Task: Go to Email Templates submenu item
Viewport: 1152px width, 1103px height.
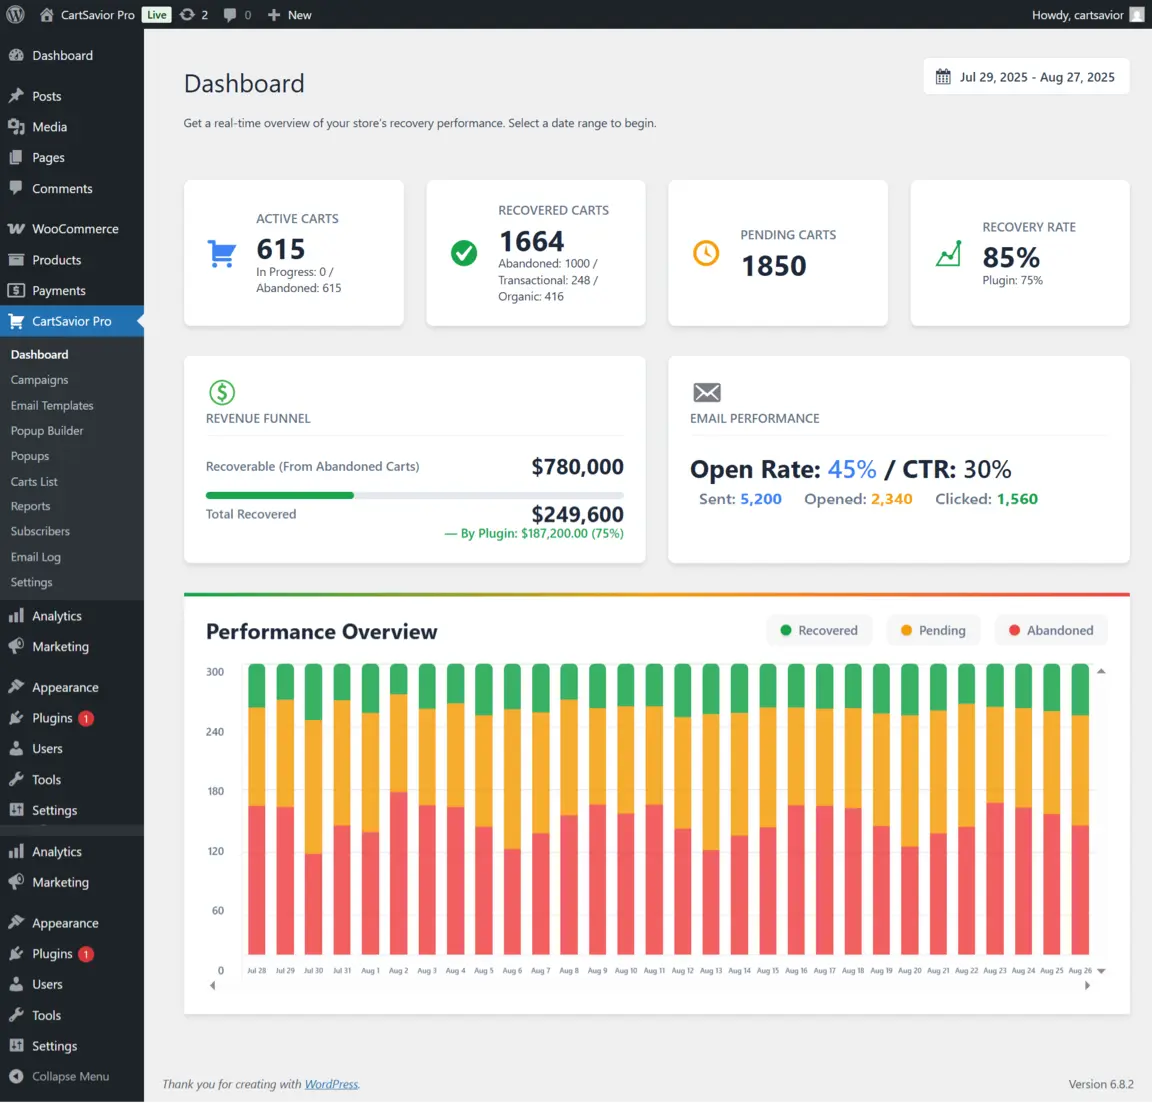Action: [x=52, y=405]
